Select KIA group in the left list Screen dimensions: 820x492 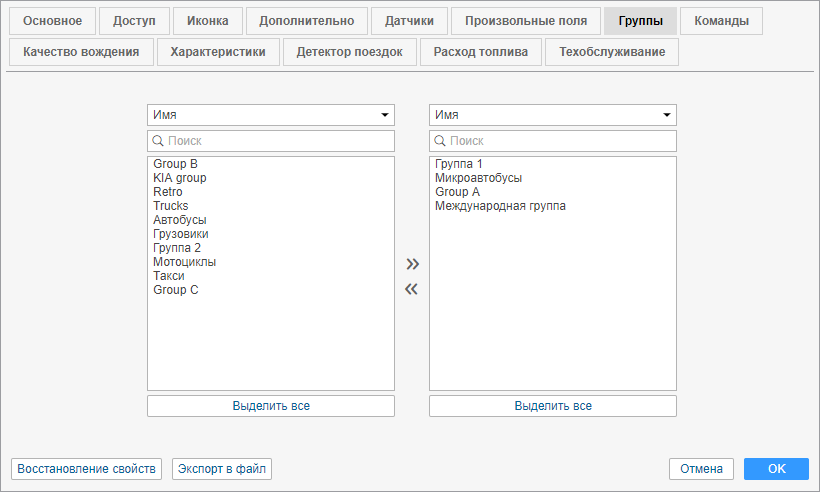click(180, 178)
